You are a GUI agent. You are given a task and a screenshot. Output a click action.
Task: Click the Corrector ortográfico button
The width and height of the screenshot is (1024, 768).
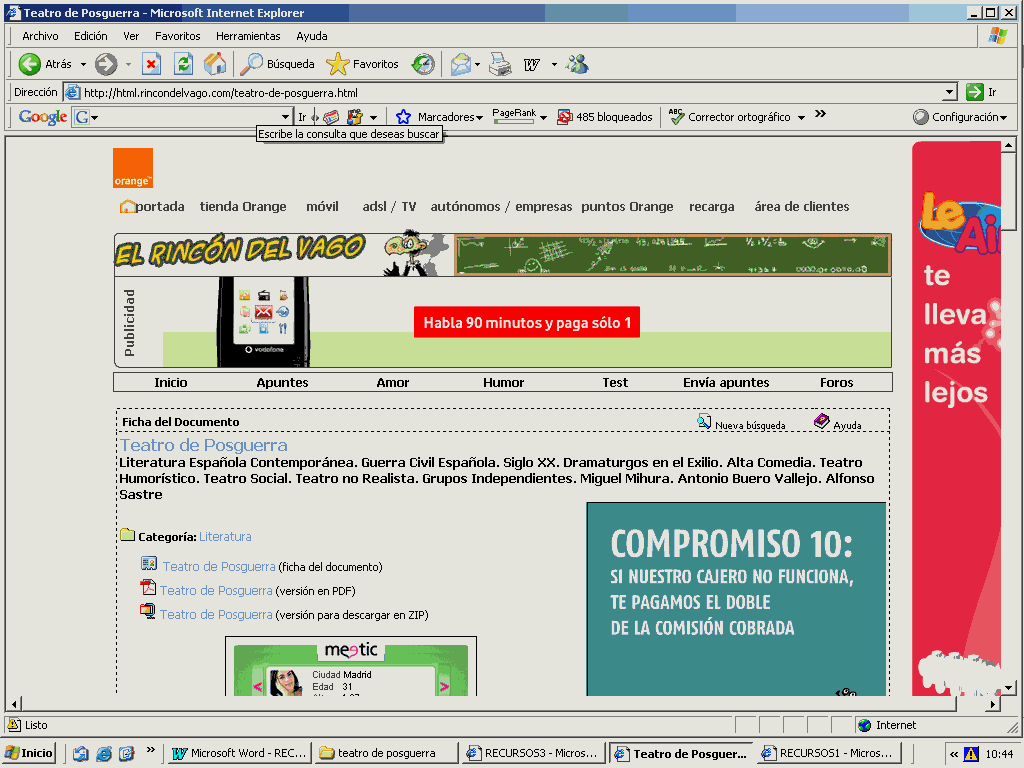(x=730, y=117)
